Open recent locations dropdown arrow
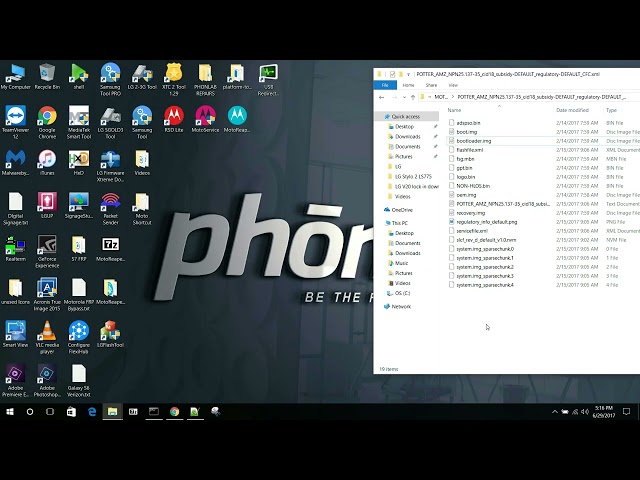Image resolution: width=640 pixels, height=480 pixels. (404, 97)
